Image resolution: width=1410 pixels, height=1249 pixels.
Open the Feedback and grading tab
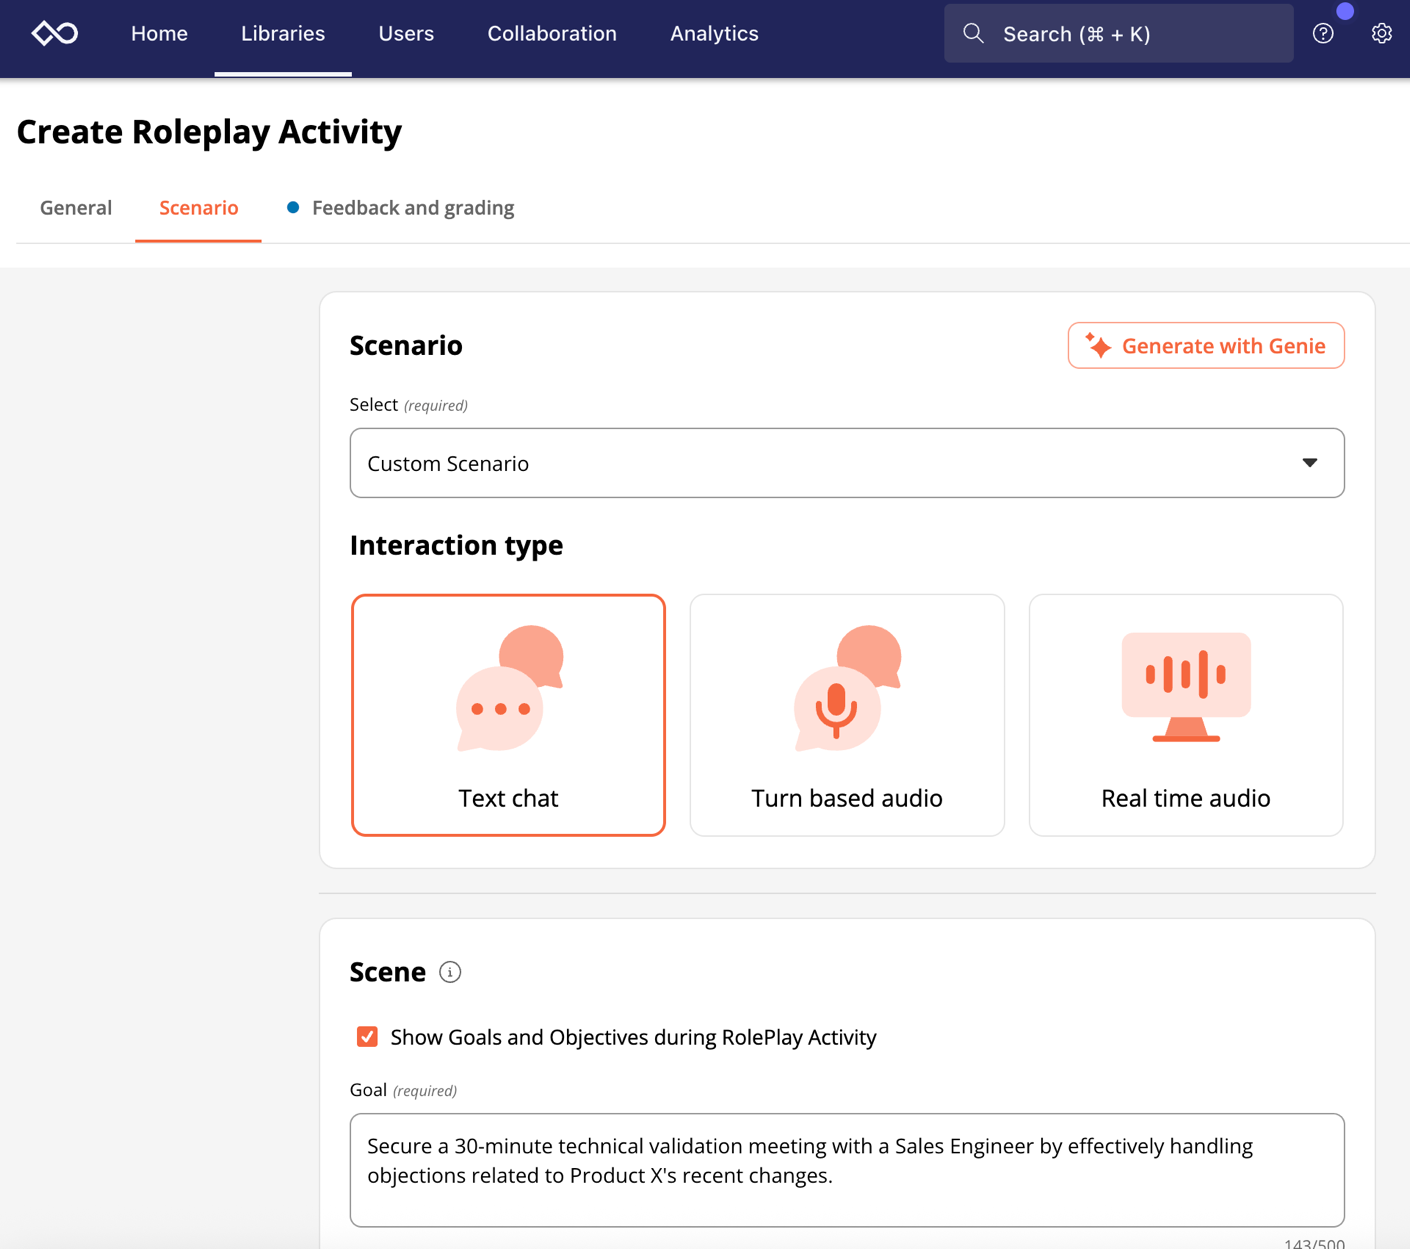point(412,208)
